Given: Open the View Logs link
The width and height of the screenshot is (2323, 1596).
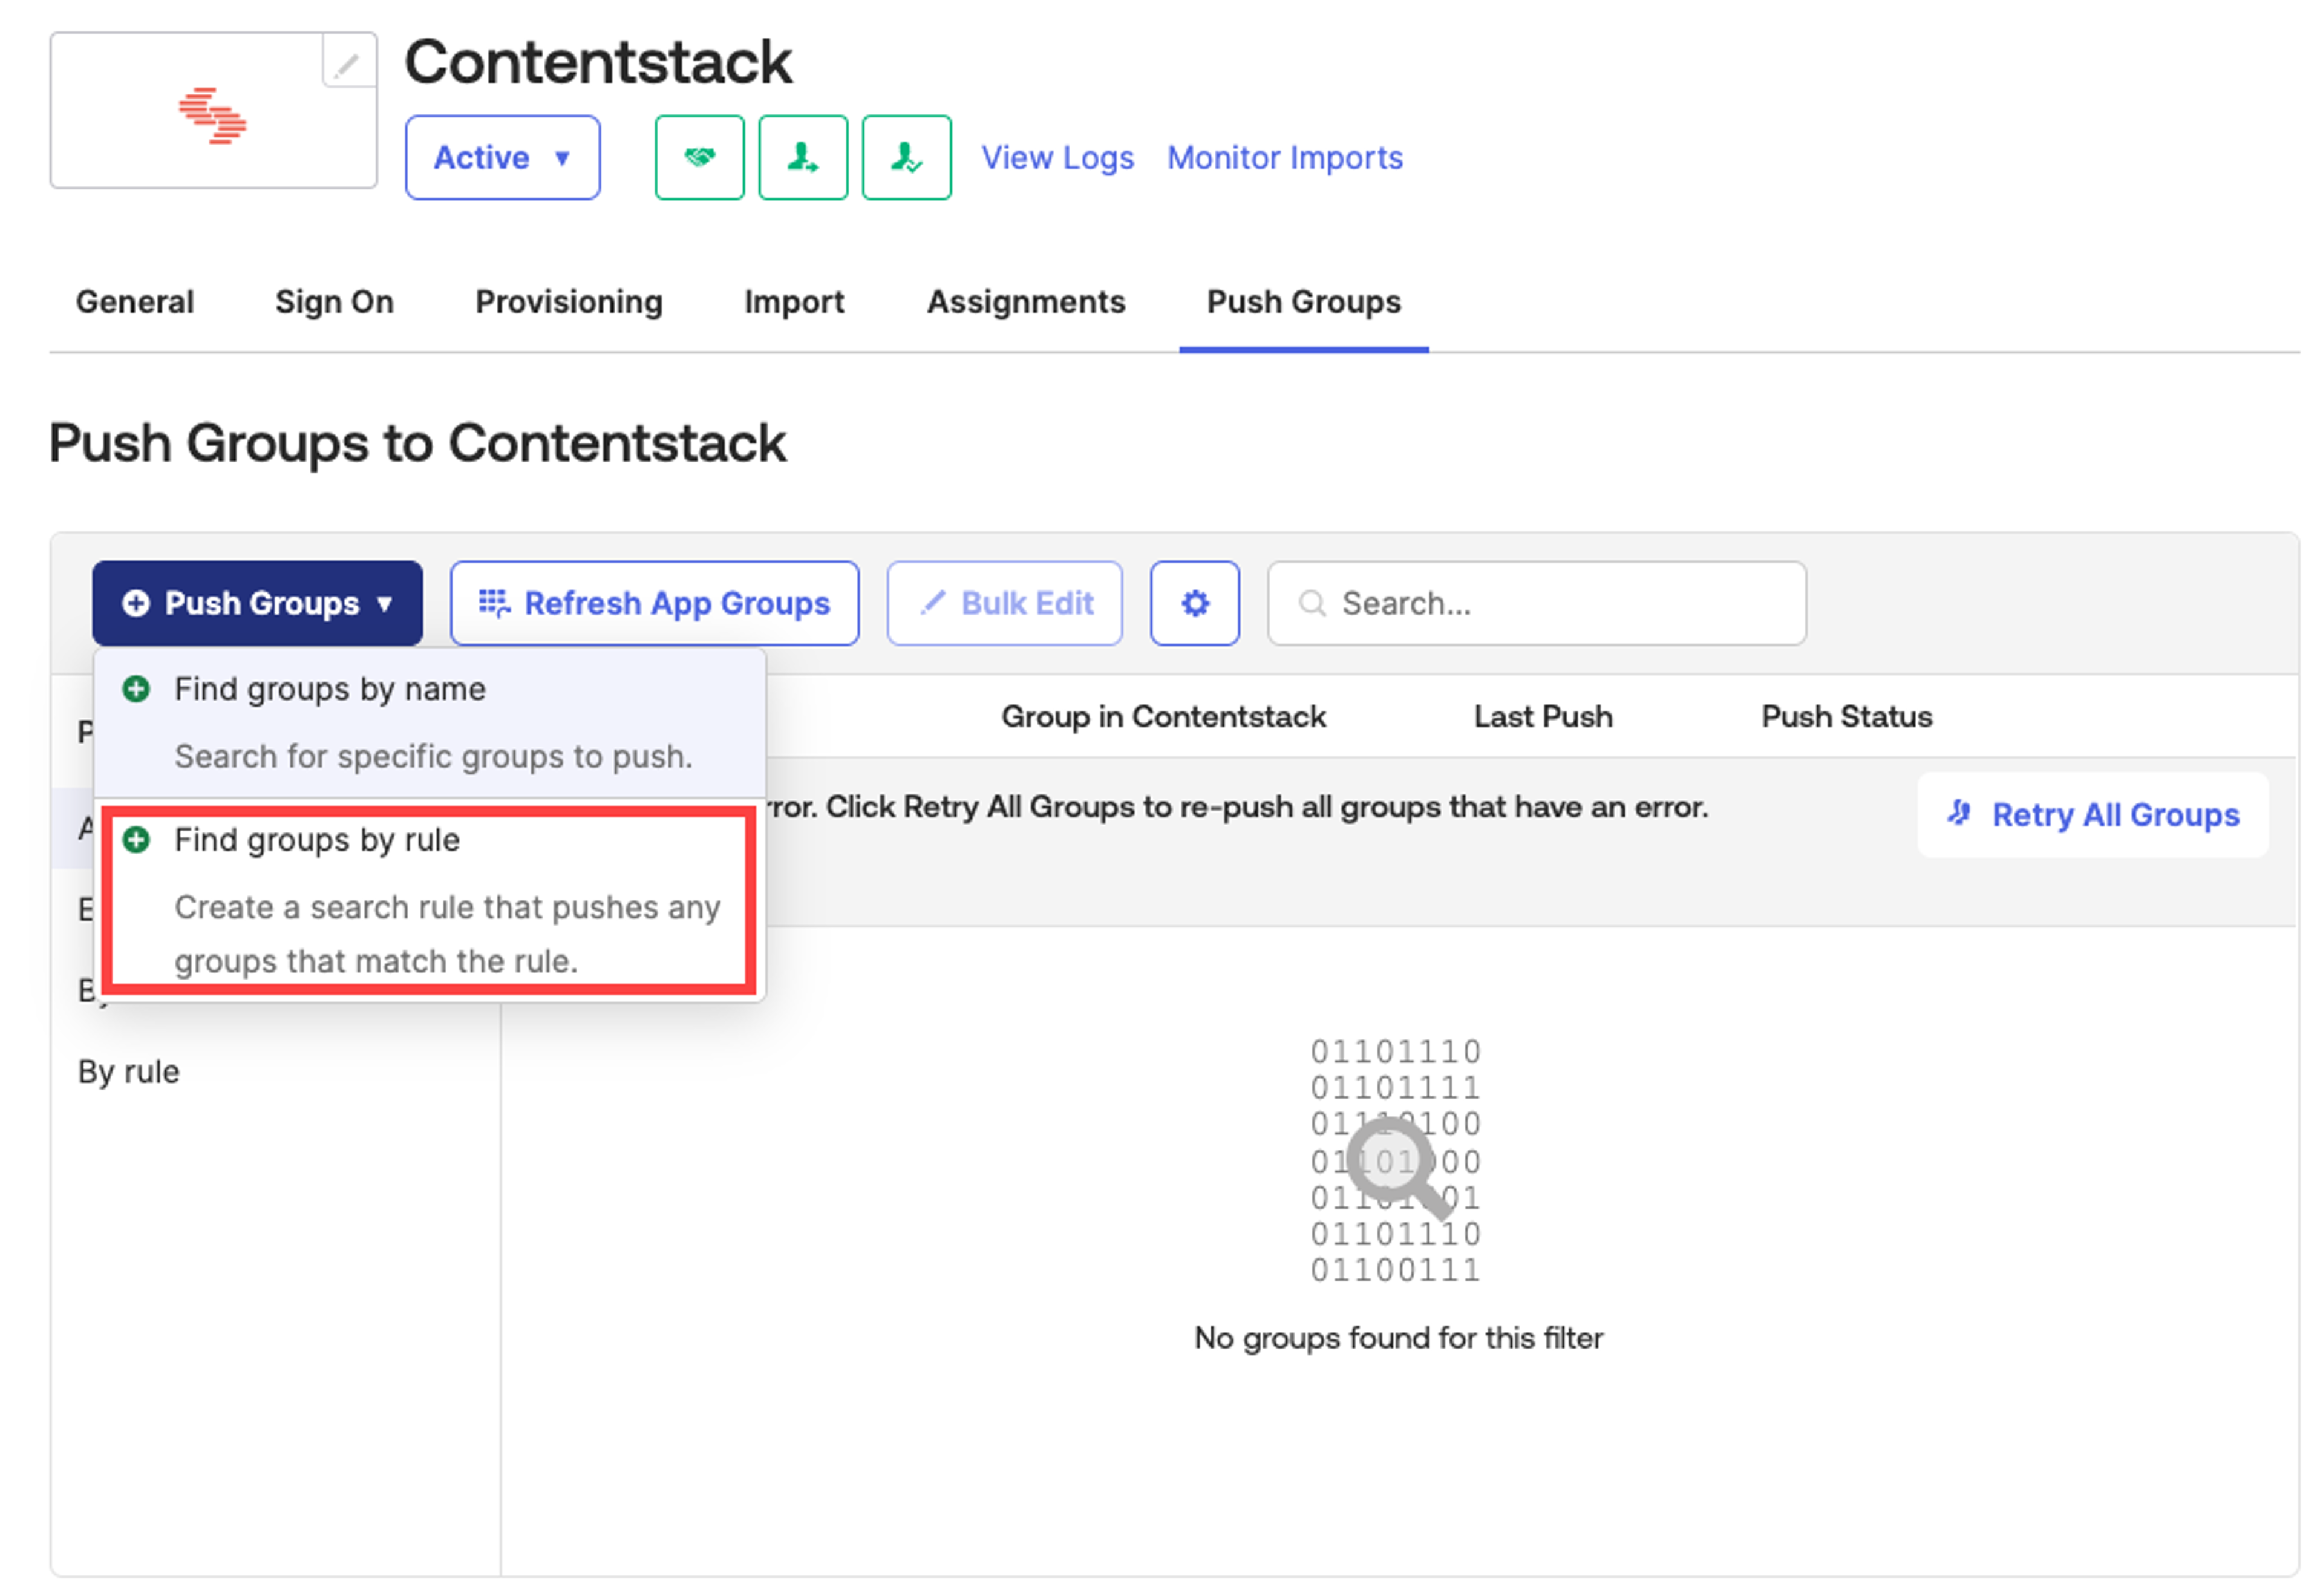Looking at the screenshot, I should click(x=1057, y=157).
